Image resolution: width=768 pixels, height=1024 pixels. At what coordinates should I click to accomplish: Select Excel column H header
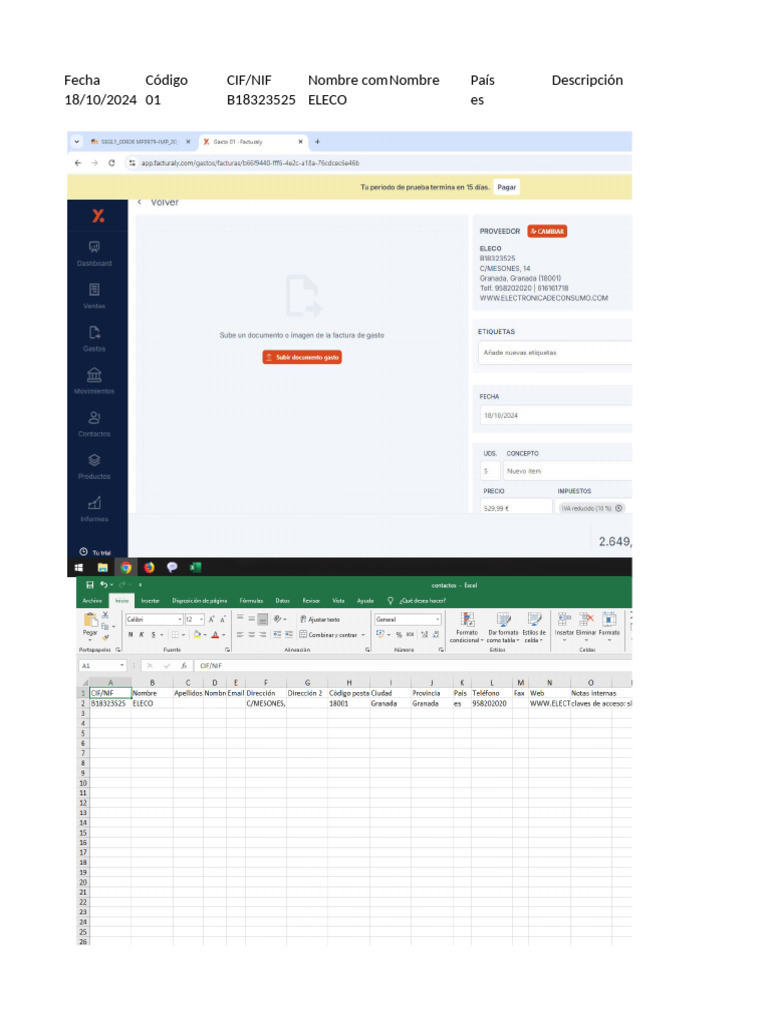pos(349,682)
